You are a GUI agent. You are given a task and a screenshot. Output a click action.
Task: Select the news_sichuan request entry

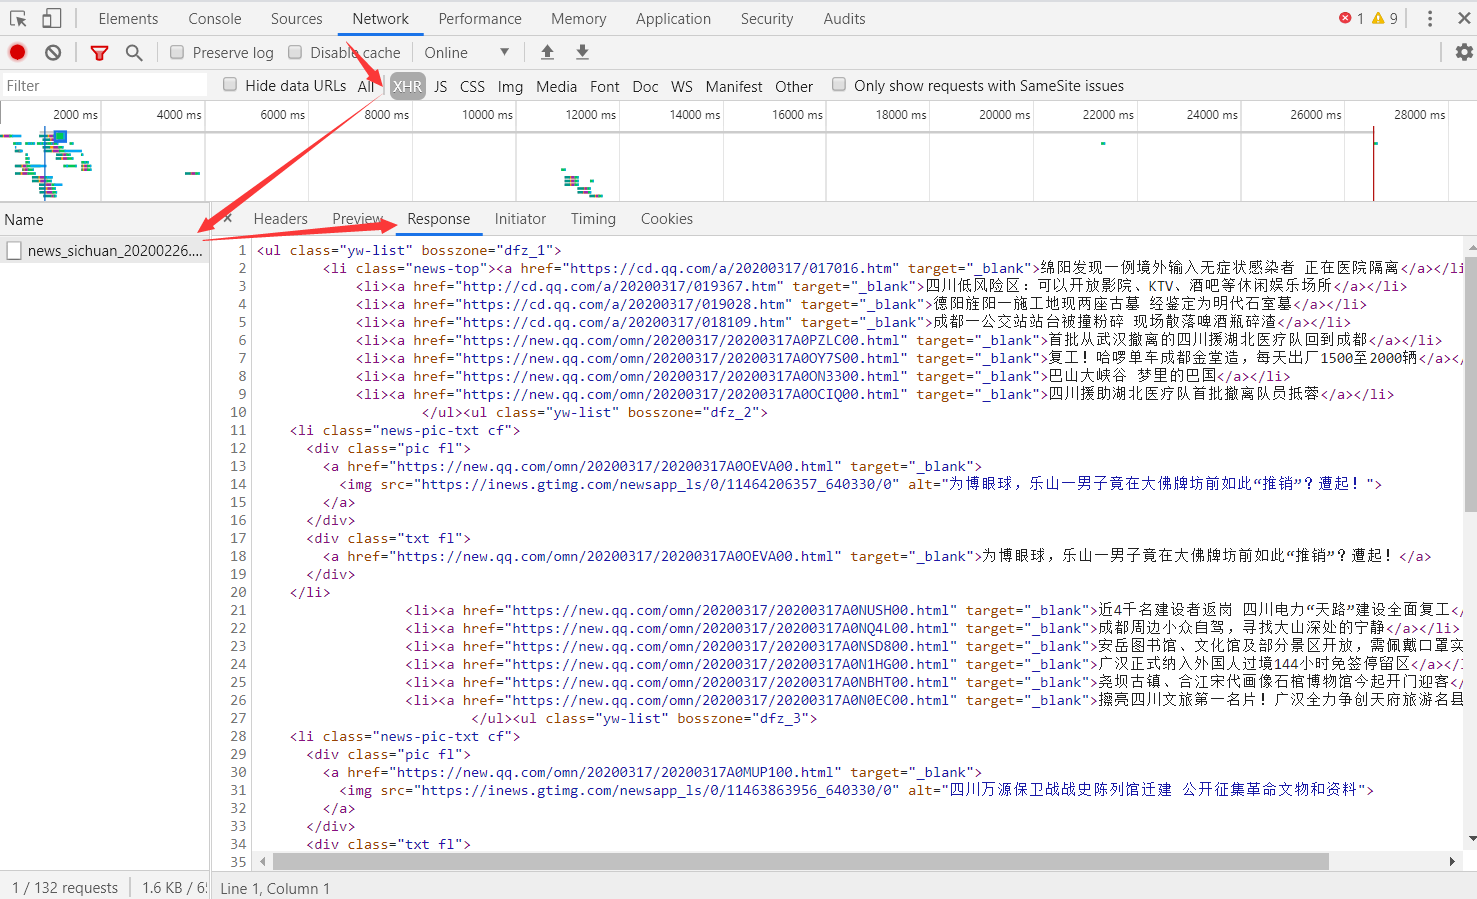(x=114, y=251)
